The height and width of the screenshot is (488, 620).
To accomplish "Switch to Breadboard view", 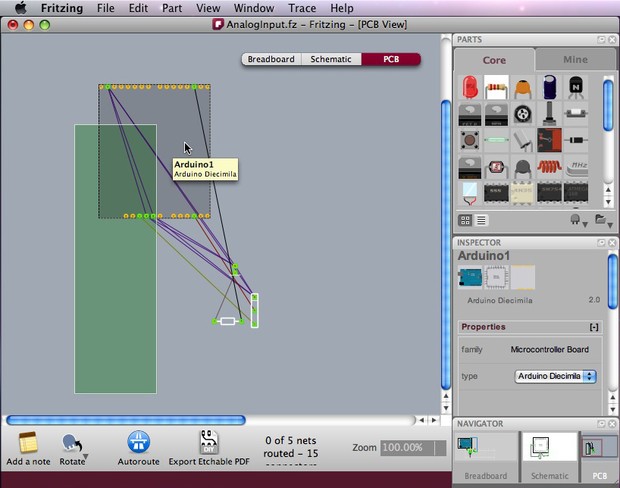I will (x=271, y=59).
